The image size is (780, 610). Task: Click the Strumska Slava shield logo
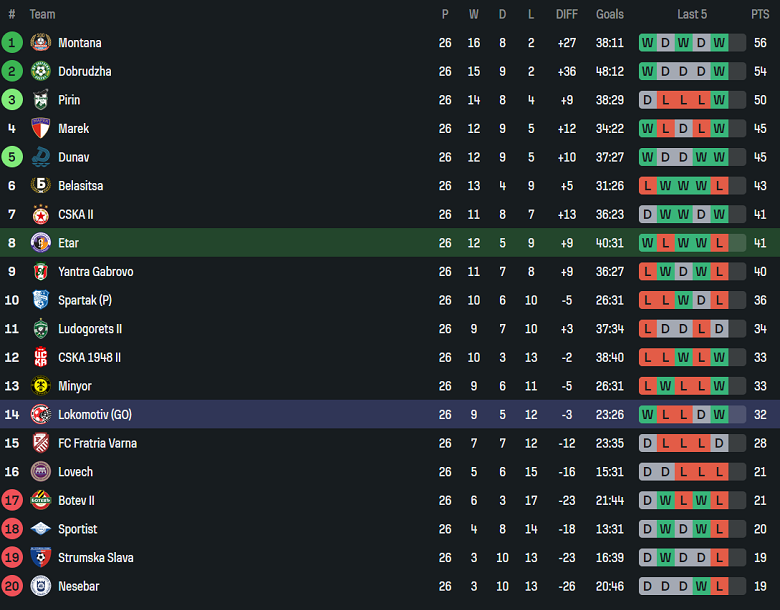pyautogui.click(x=41, y=558)
